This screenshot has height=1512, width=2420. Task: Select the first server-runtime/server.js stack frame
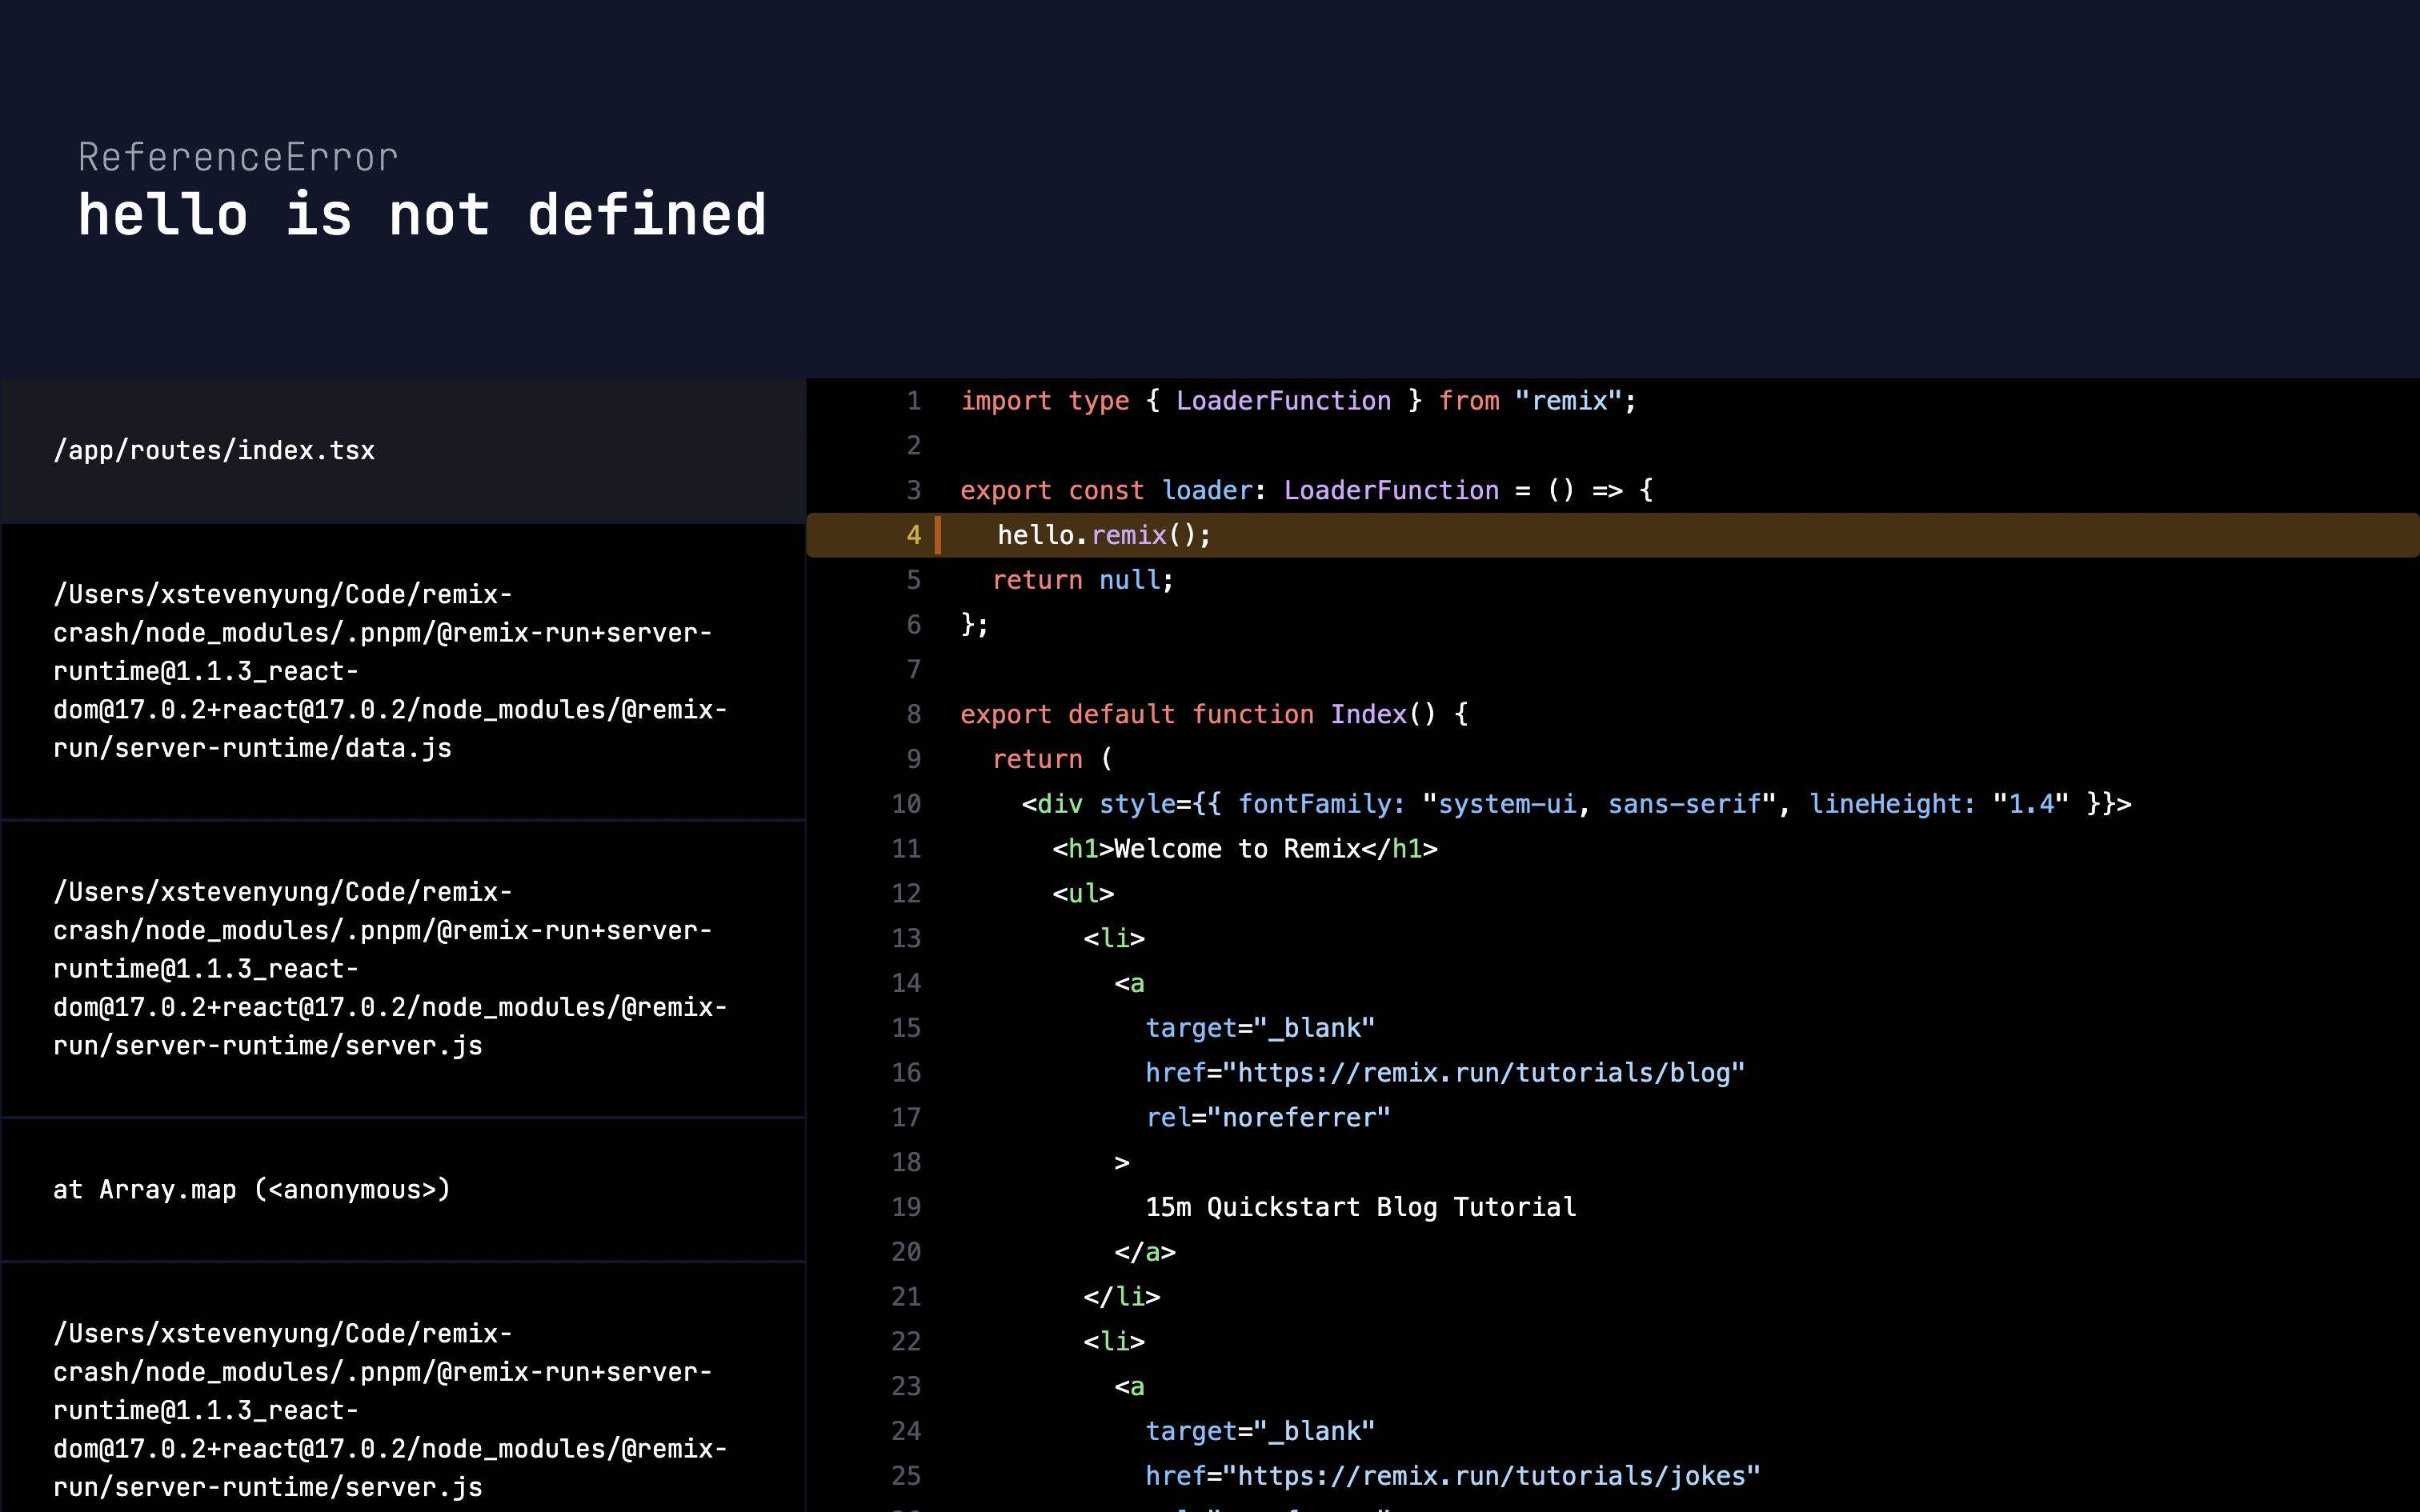pos(390,968)
